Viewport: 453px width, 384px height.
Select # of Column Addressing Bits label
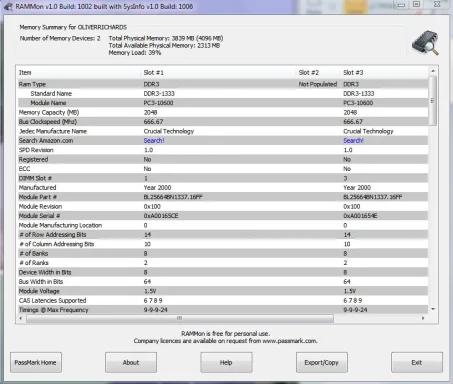point(57,244)
